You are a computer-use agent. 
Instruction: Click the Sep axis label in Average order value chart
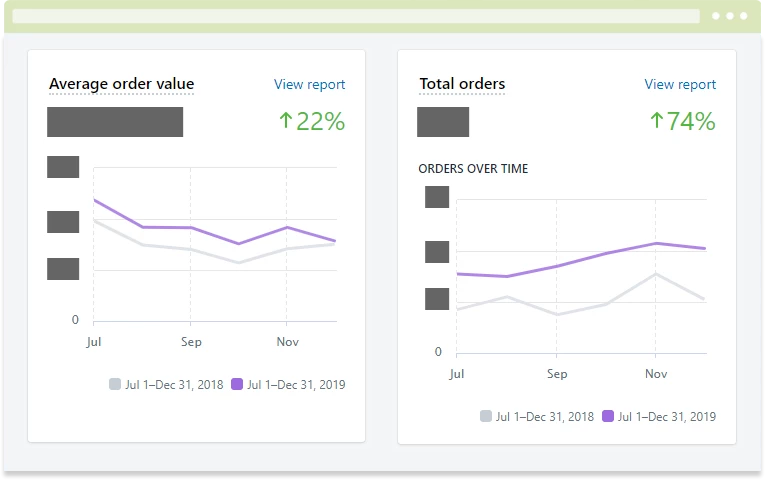[191, 342]
